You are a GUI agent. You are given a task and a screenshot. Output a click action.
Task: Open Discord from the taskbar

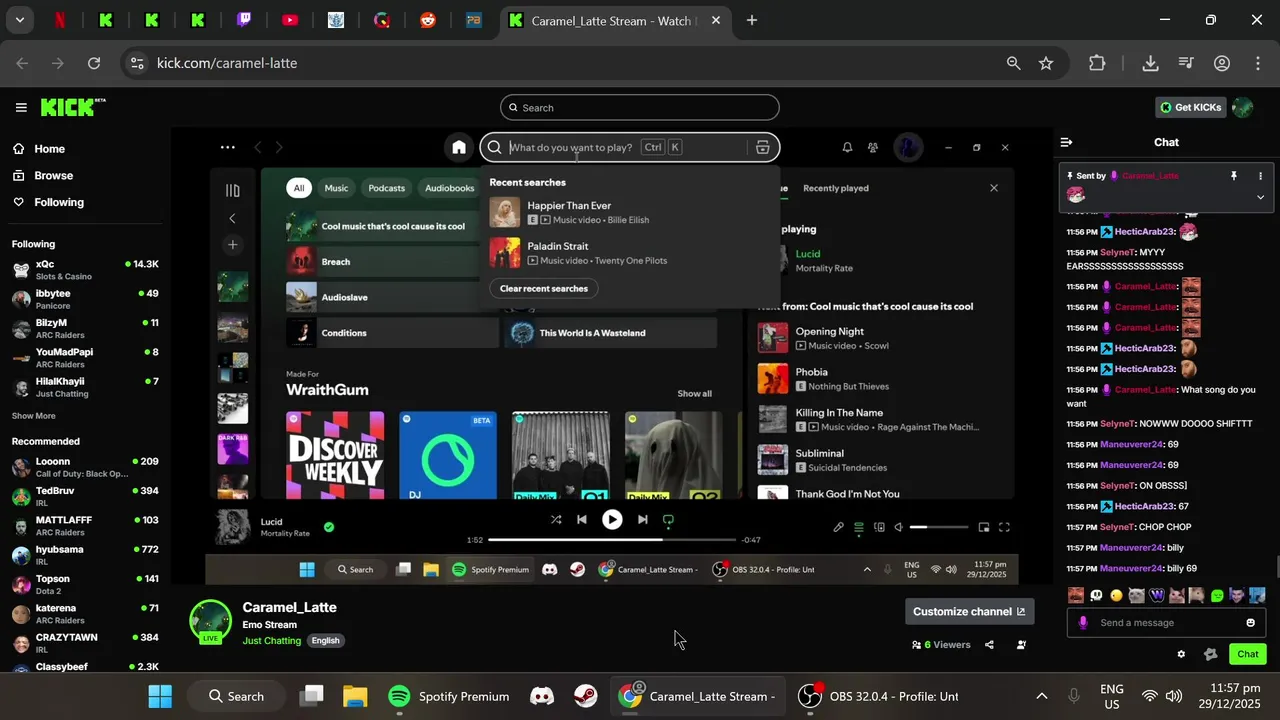pos(542,696)
